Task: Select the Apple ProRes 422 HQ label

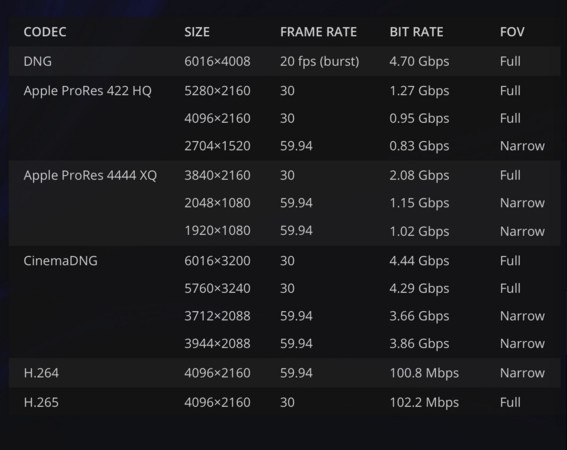Action: [x=88, y=91]
